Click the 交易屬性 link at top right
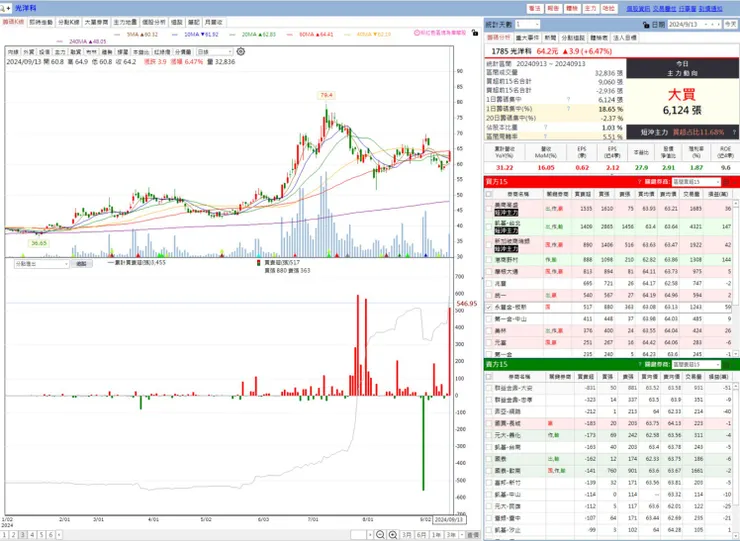Image resolution: width=740 pixels, height=541 pixels. pyautogui.click(x=664, y=8)
